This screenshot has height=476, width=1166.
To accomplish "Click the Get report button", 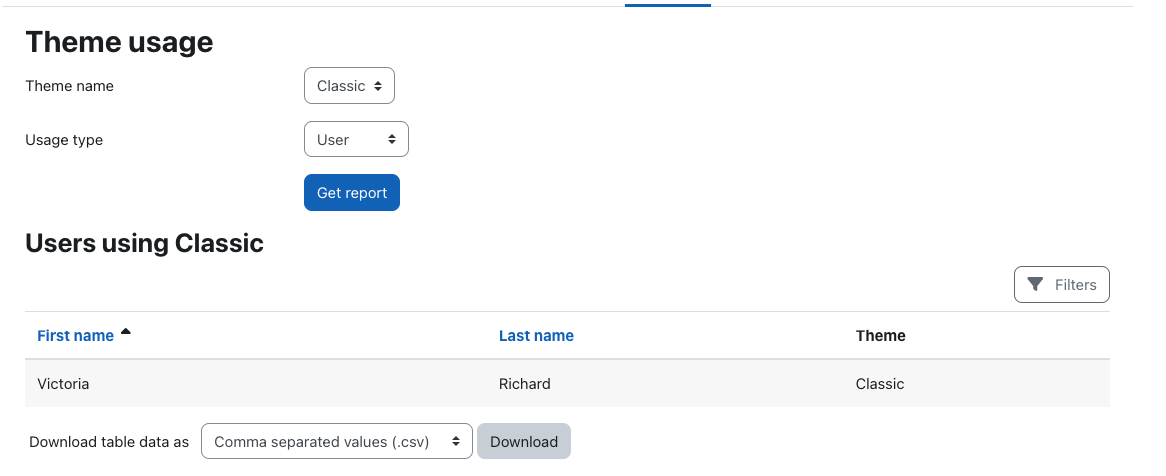I will pos(352,193).
